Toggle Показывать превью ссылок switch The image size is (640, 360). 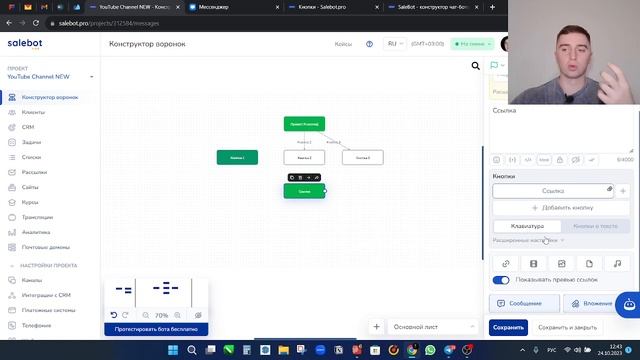coord(501,280)
